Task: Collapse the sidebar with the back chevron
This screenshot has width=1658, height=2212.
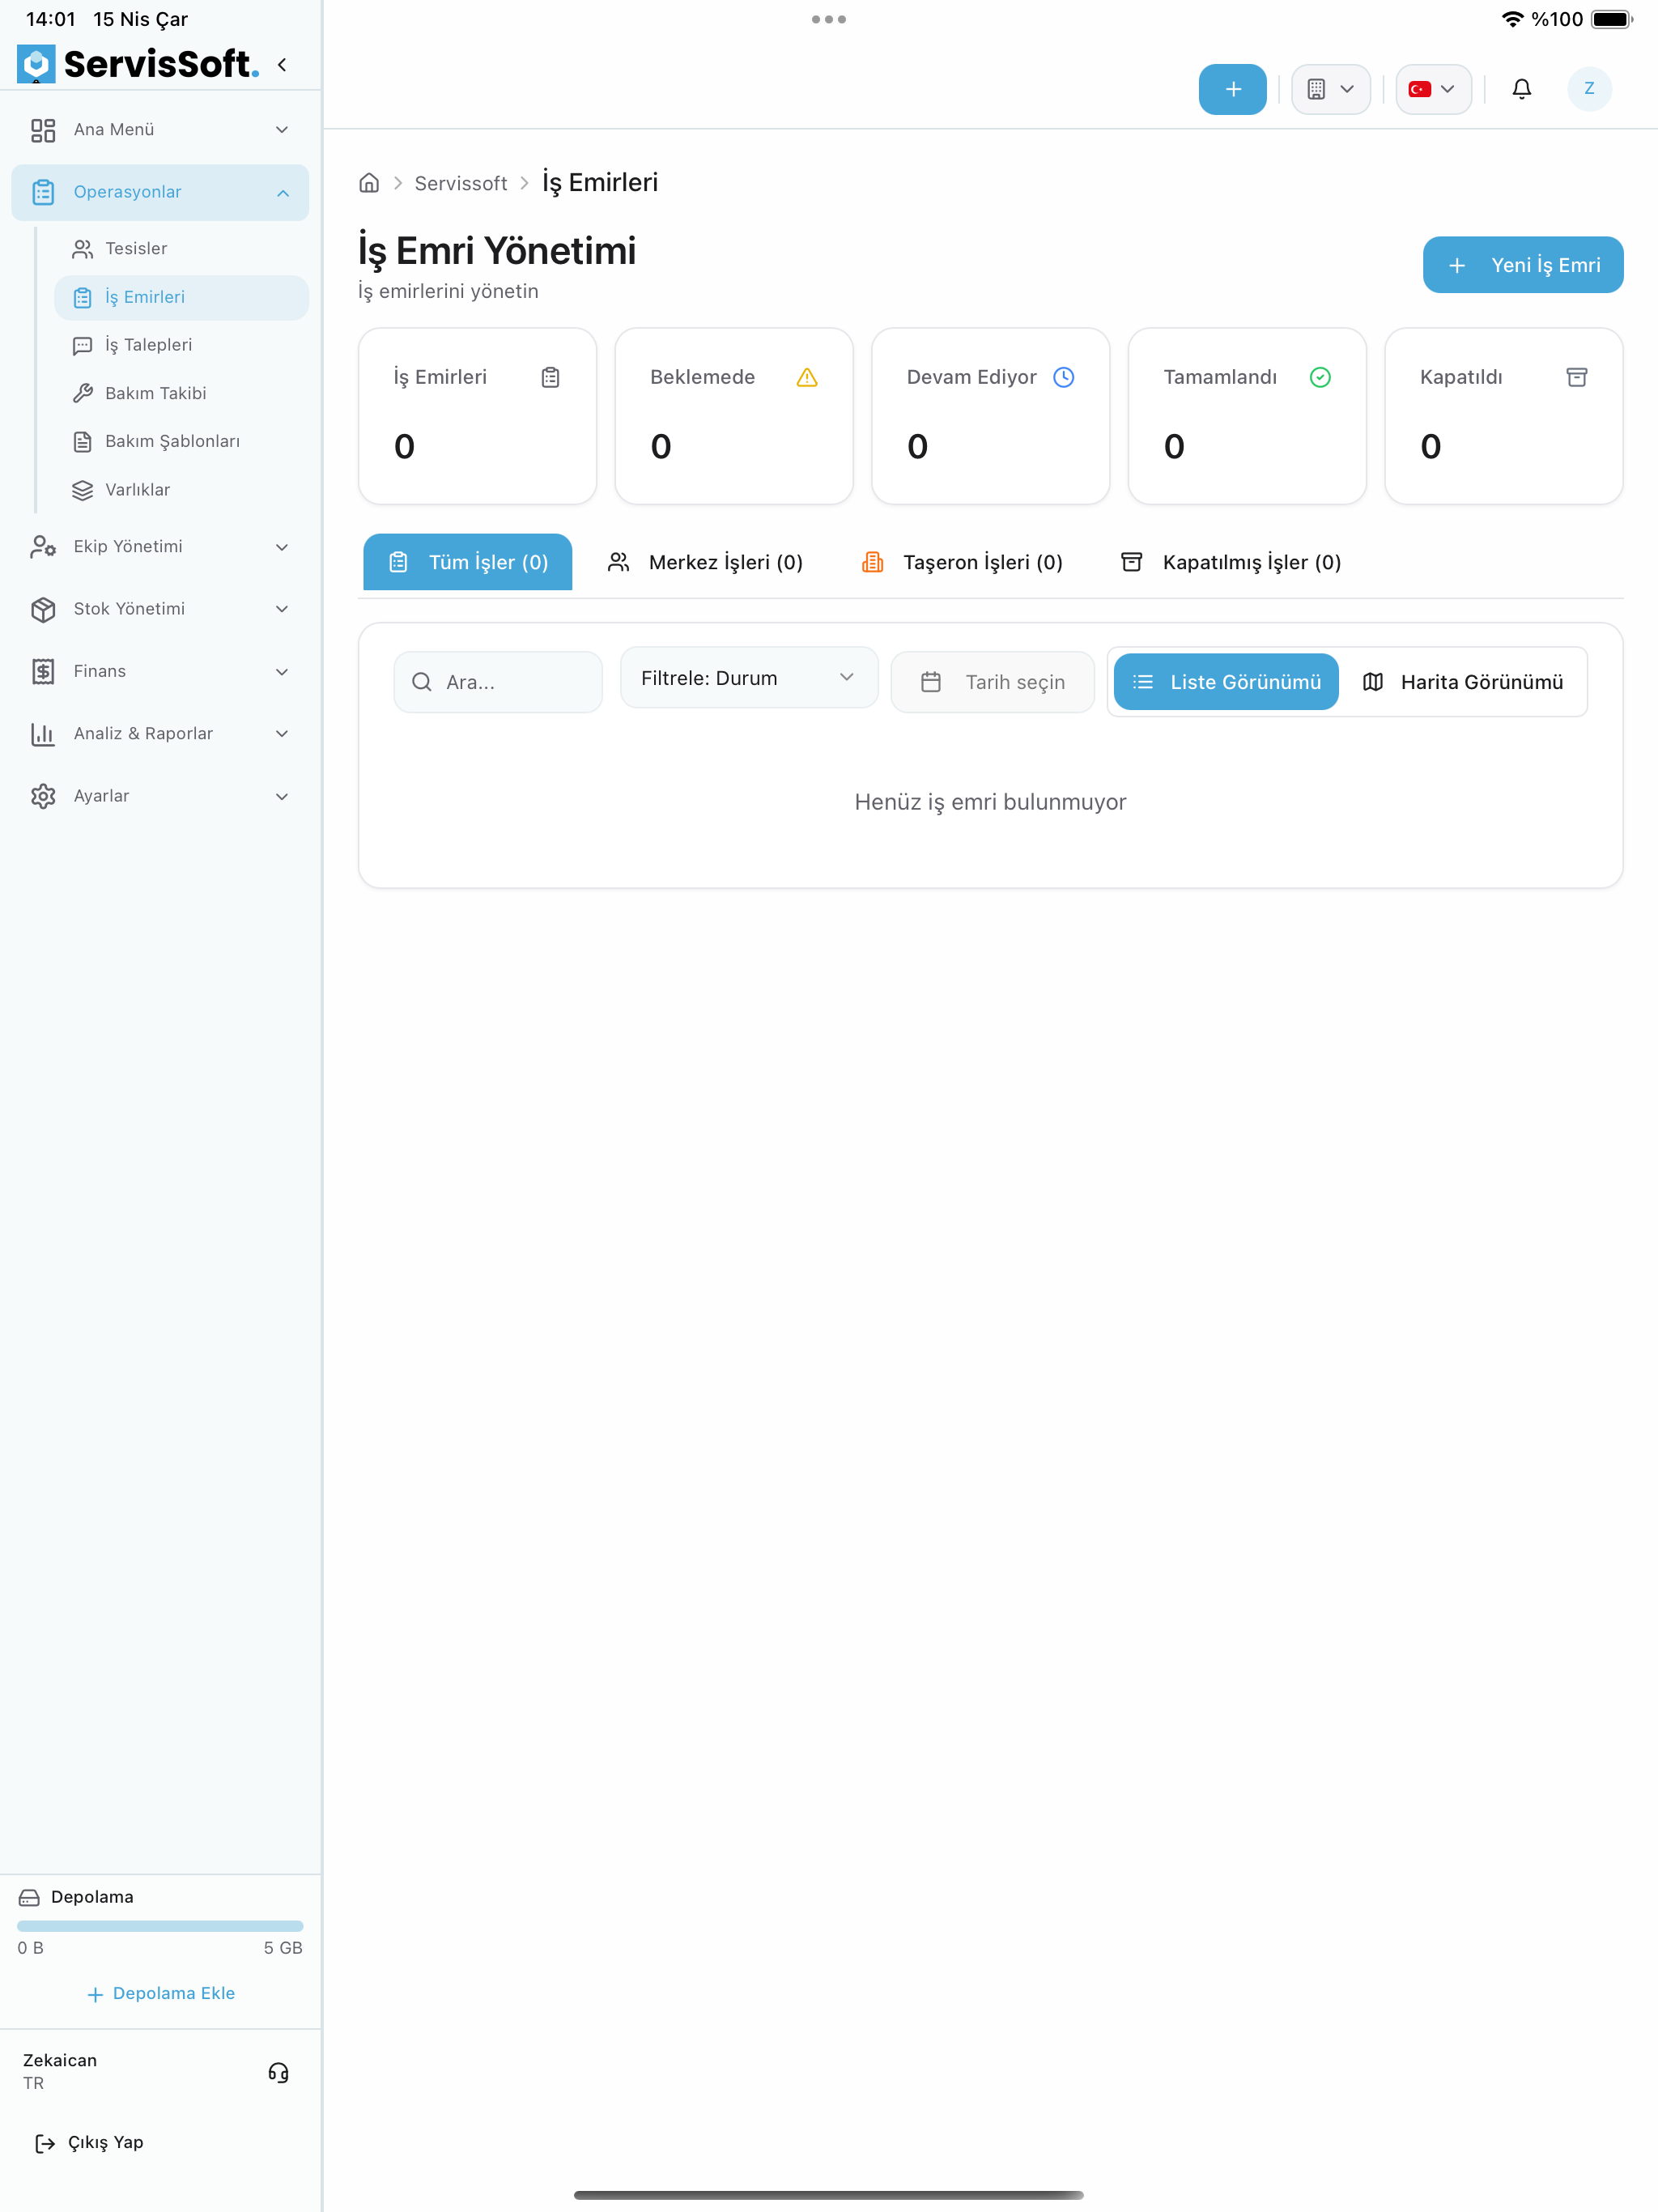Action: (282, 65)
